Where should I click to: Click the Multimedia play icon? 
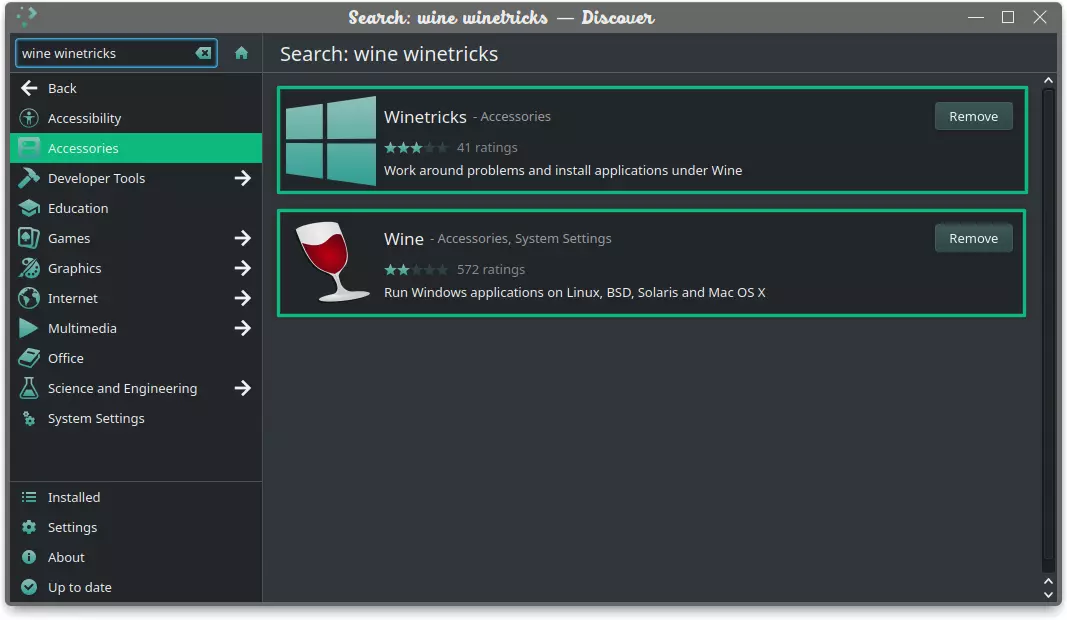[x=29, y=327]
